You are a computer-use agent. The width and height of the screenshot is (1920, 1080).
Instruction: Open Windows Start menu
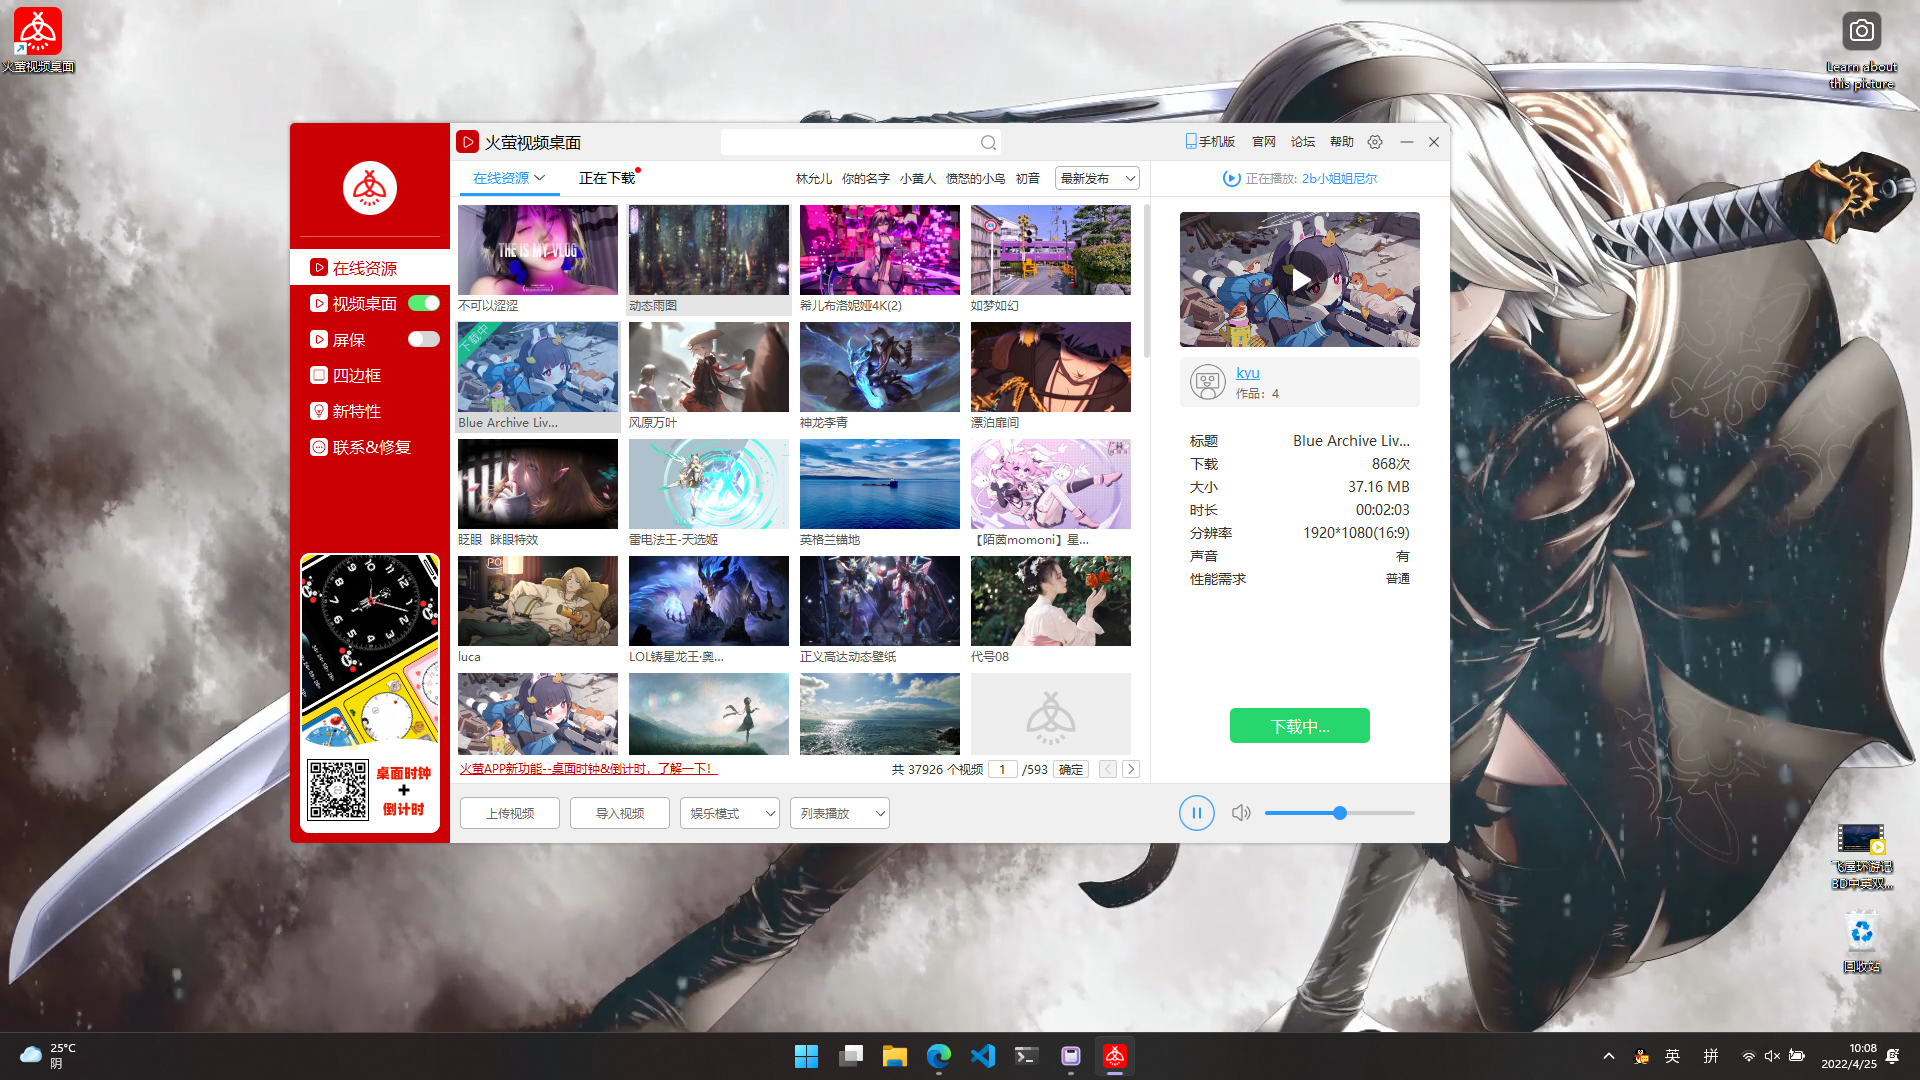(806, 1056)
